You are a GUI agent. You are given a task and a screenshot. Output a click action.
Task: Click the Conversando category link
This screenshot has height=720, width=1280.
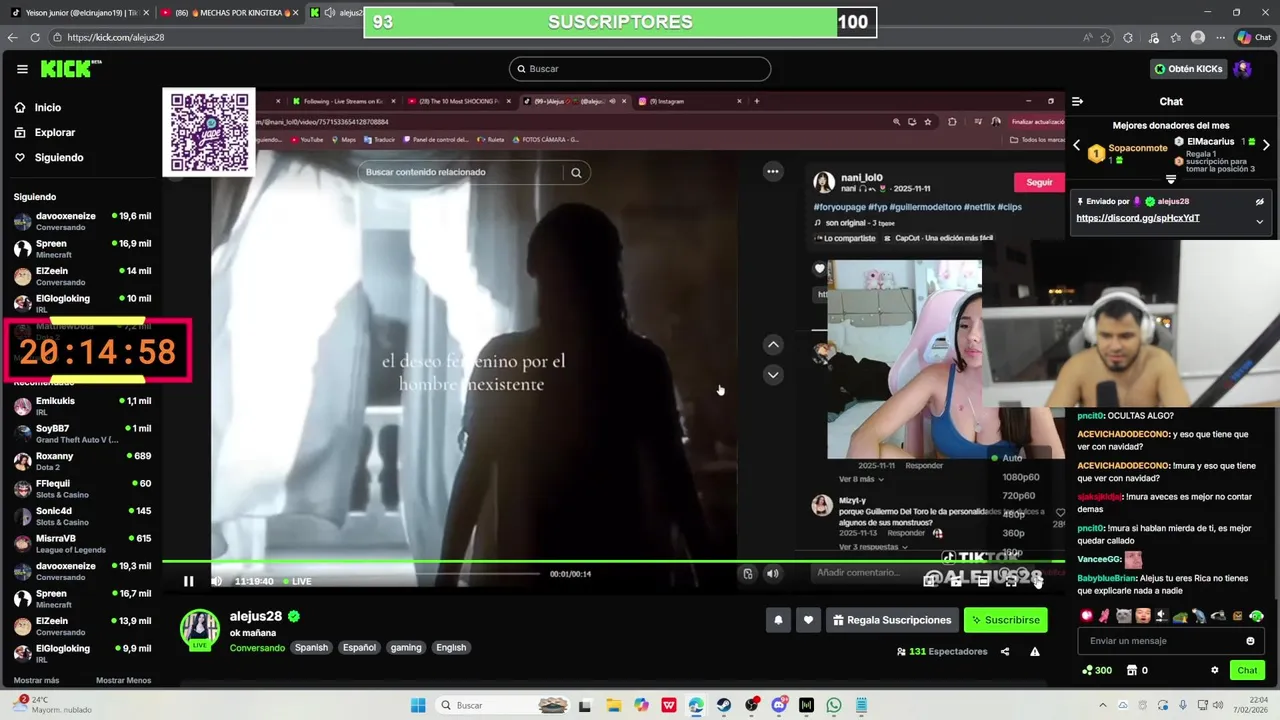[257, 648]
